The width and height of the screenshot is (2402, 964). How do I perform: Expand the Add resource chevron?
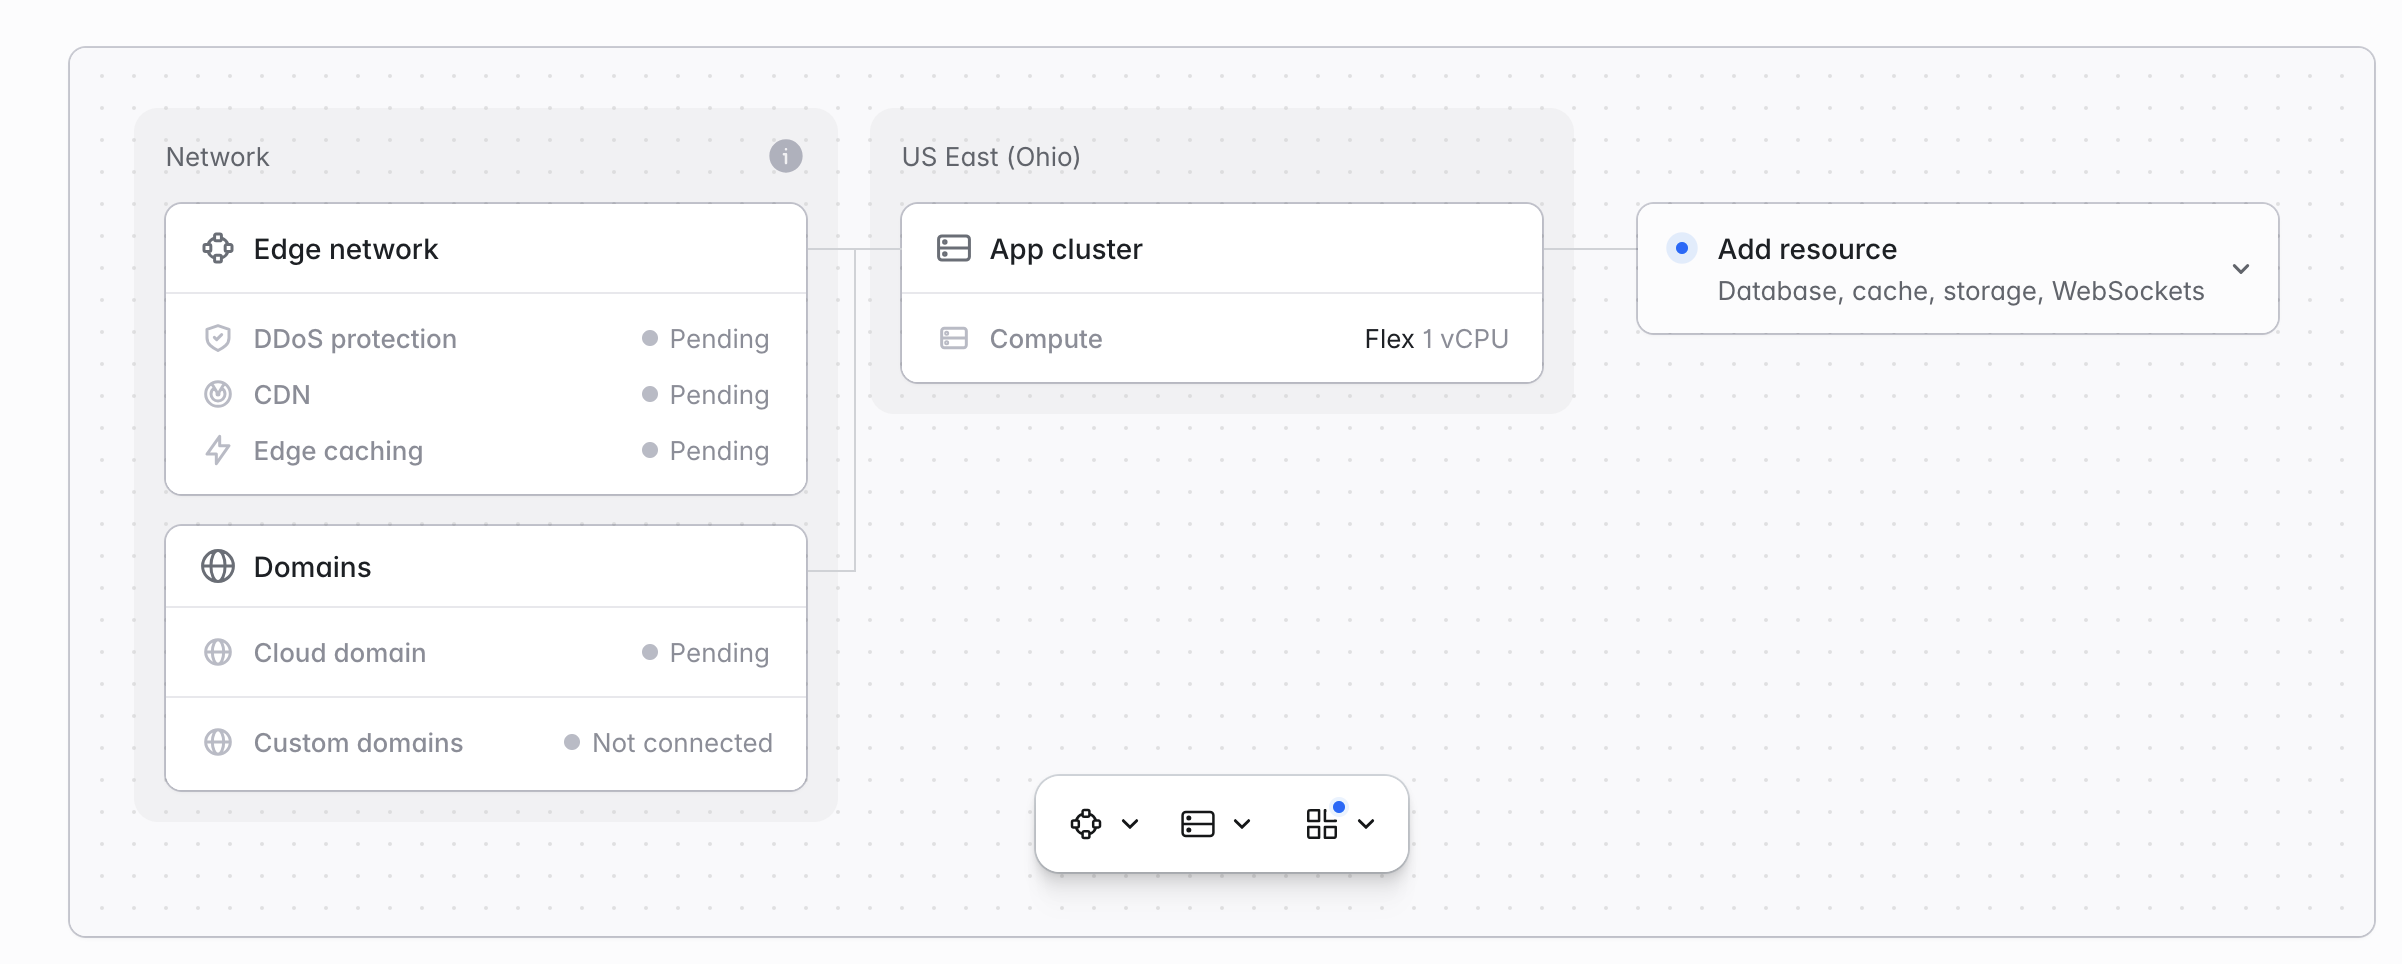point(2240,268)
